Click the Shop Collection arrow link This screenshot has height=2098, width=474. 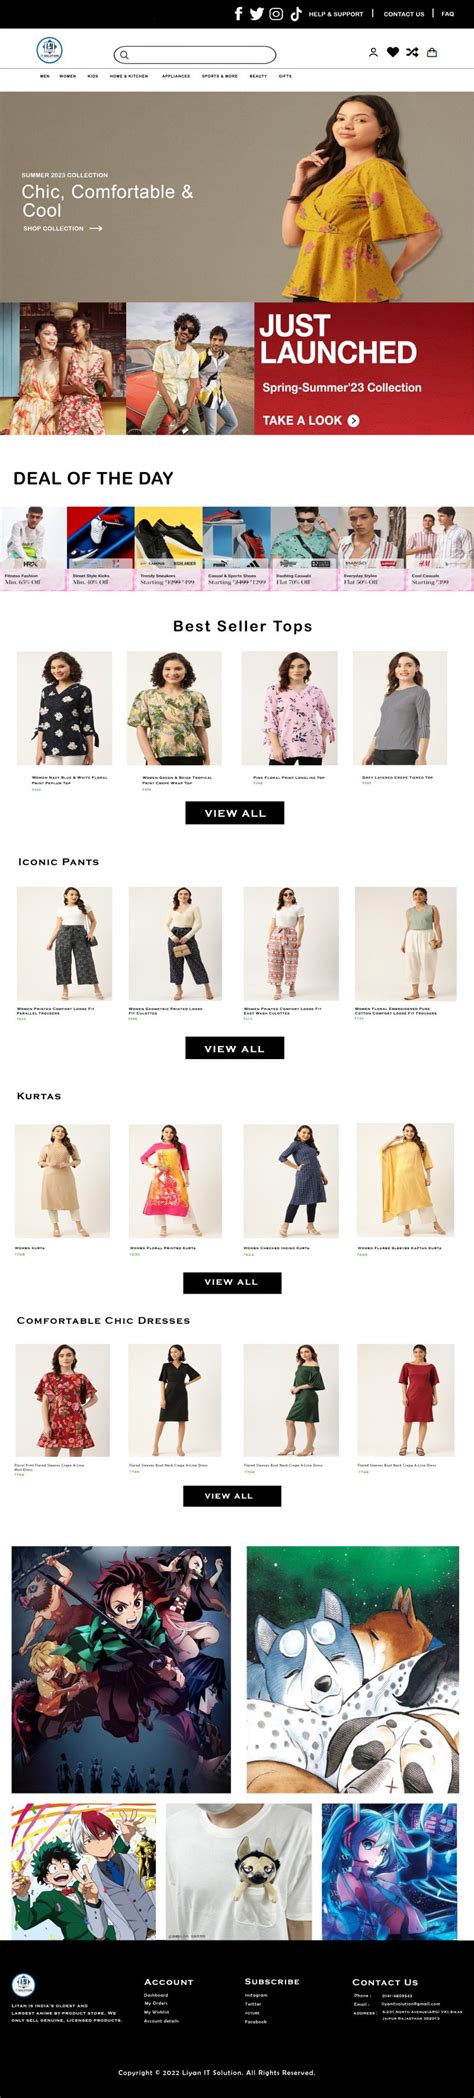pos(63,229)
